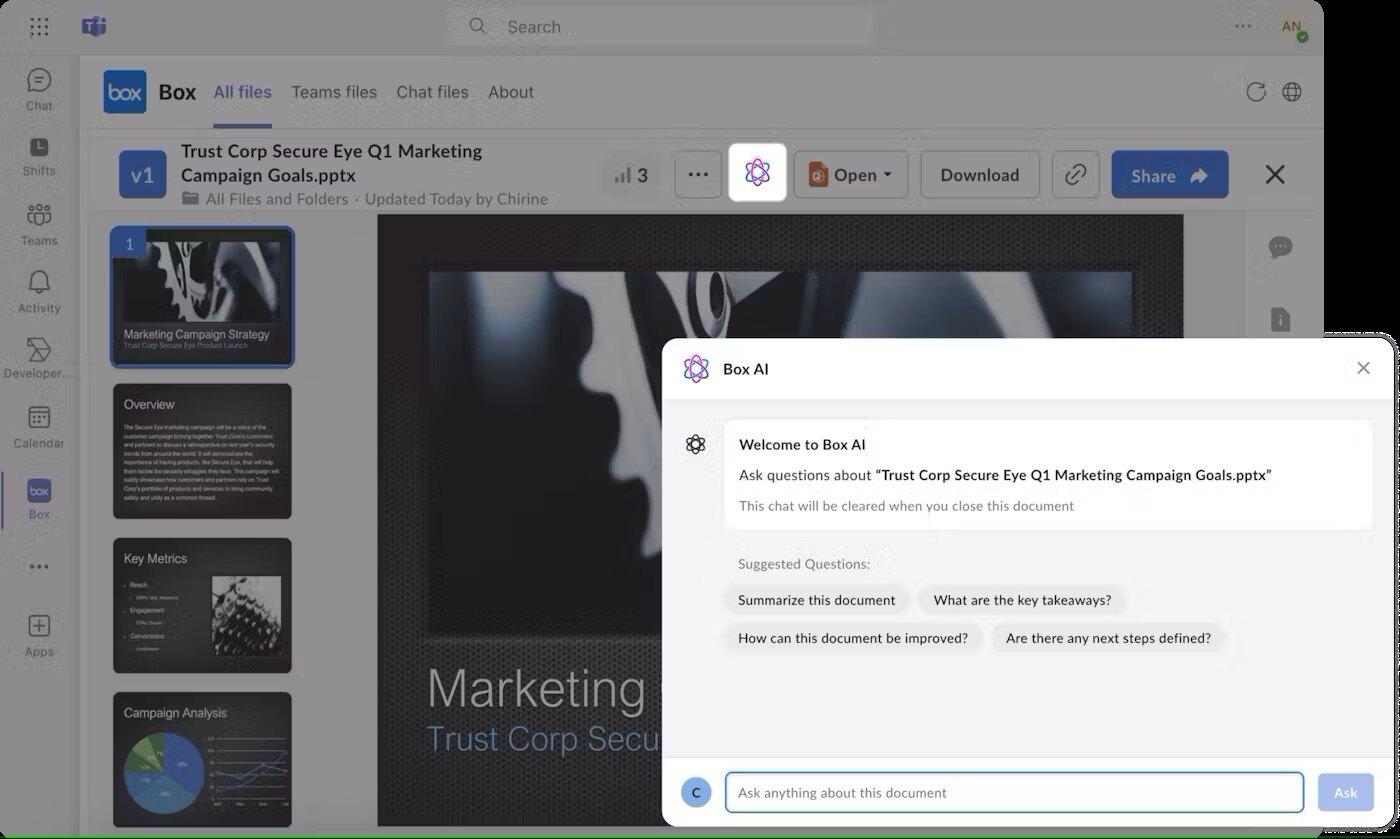Screen dimensions: 1400x839
Task: Download the Trust Corp marketing presentation
Action: [x=979, y=174]
